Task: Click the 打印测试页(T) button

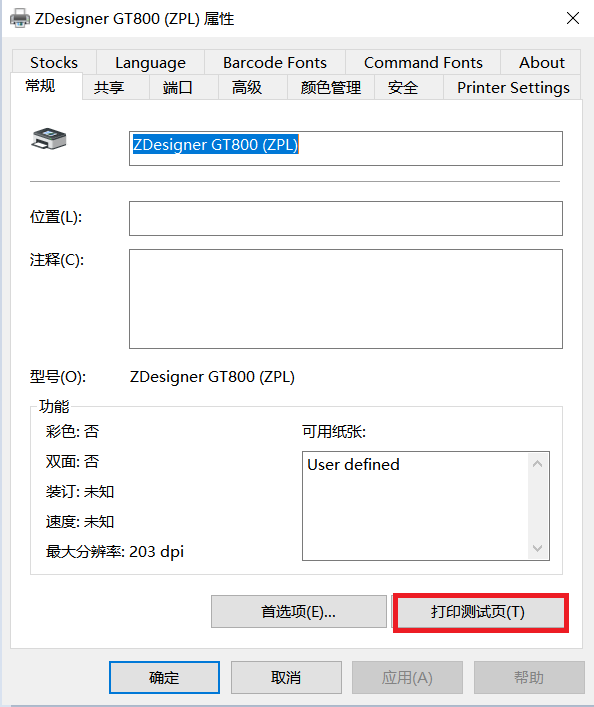Action: [478, 612]
